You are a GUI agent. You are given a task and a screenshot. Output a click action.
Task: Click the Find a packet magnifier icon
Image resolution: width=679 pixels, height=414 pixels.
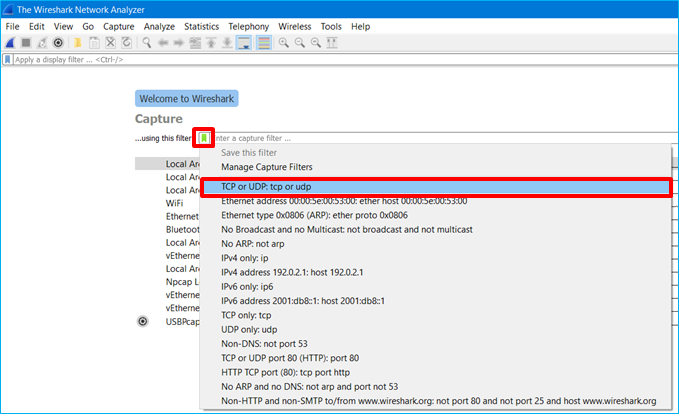pos(147,43)
